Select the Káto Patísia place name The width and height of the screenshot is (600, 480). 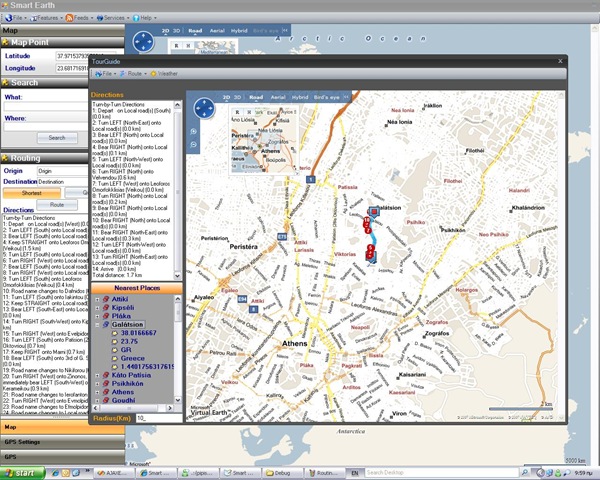131,375
